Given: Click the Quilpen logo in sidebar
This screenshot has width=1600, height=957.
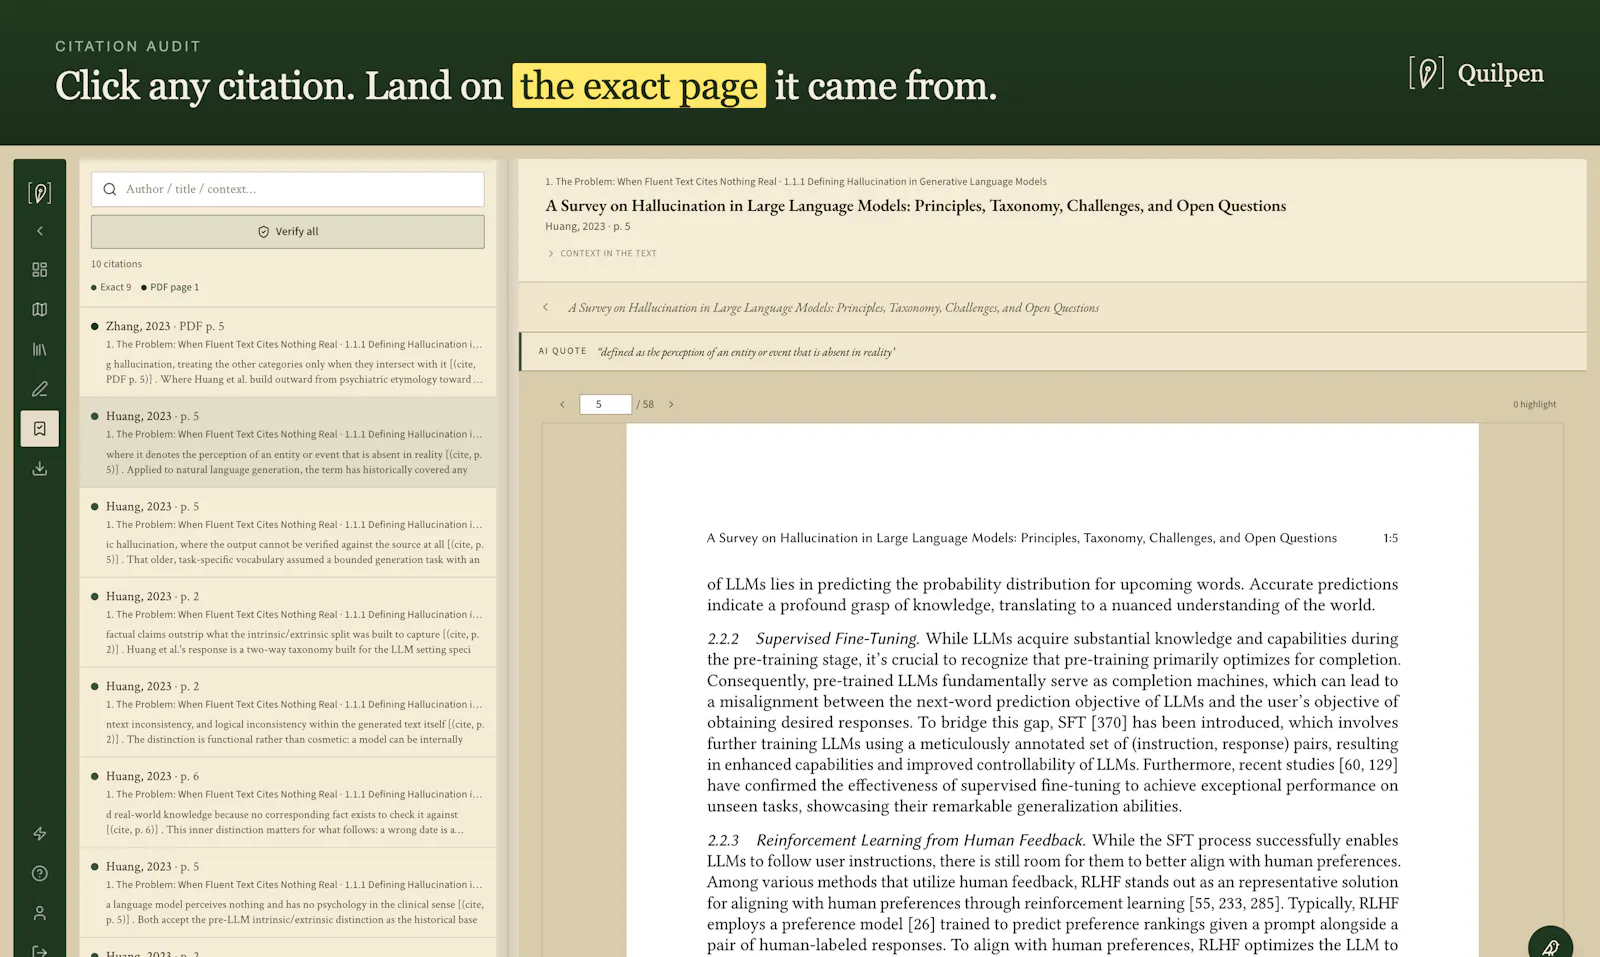Looking at the screenshot, I should (x=40, y=192).
